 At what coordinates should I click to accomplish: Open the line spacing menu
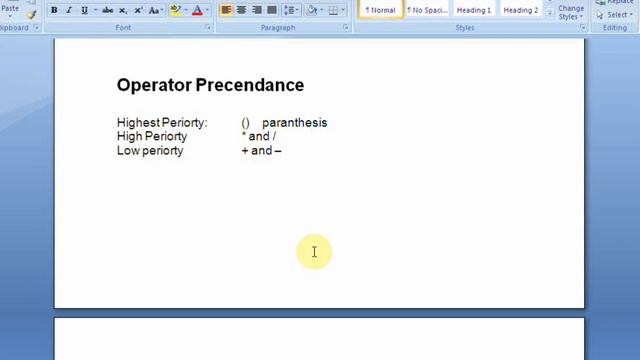[x=291, y=10]
